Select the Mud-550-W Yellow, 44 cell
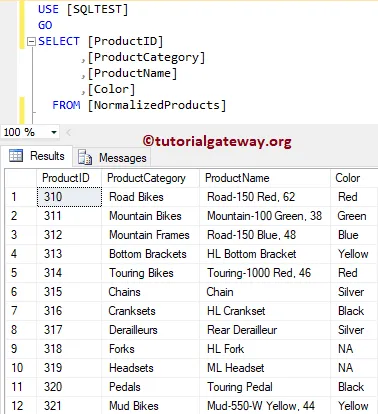 tap(265, 406)
